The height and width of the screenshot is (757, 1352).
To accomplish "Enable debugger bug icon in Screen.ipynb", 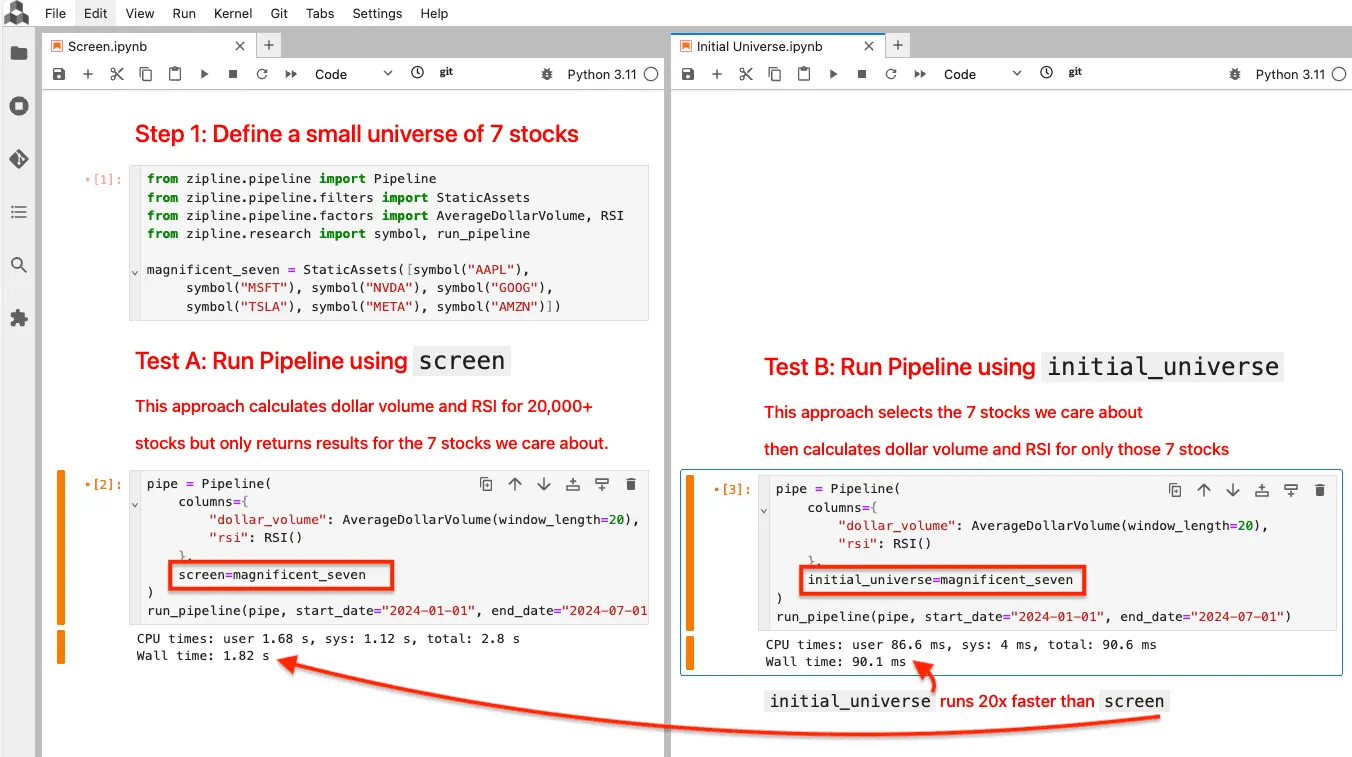I will pyautogui.click(x=546, y=74).
